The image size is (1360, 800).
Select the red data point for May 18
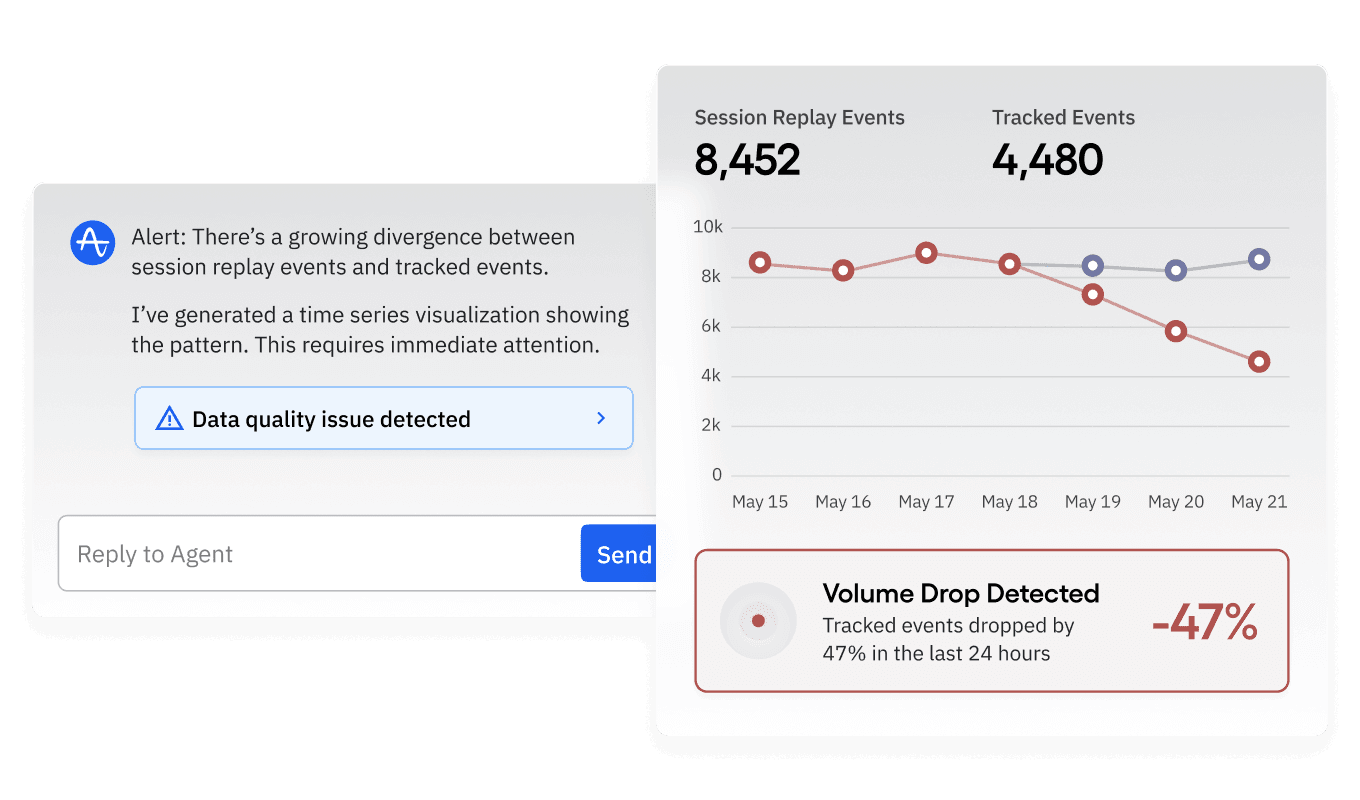[1010, 265]
